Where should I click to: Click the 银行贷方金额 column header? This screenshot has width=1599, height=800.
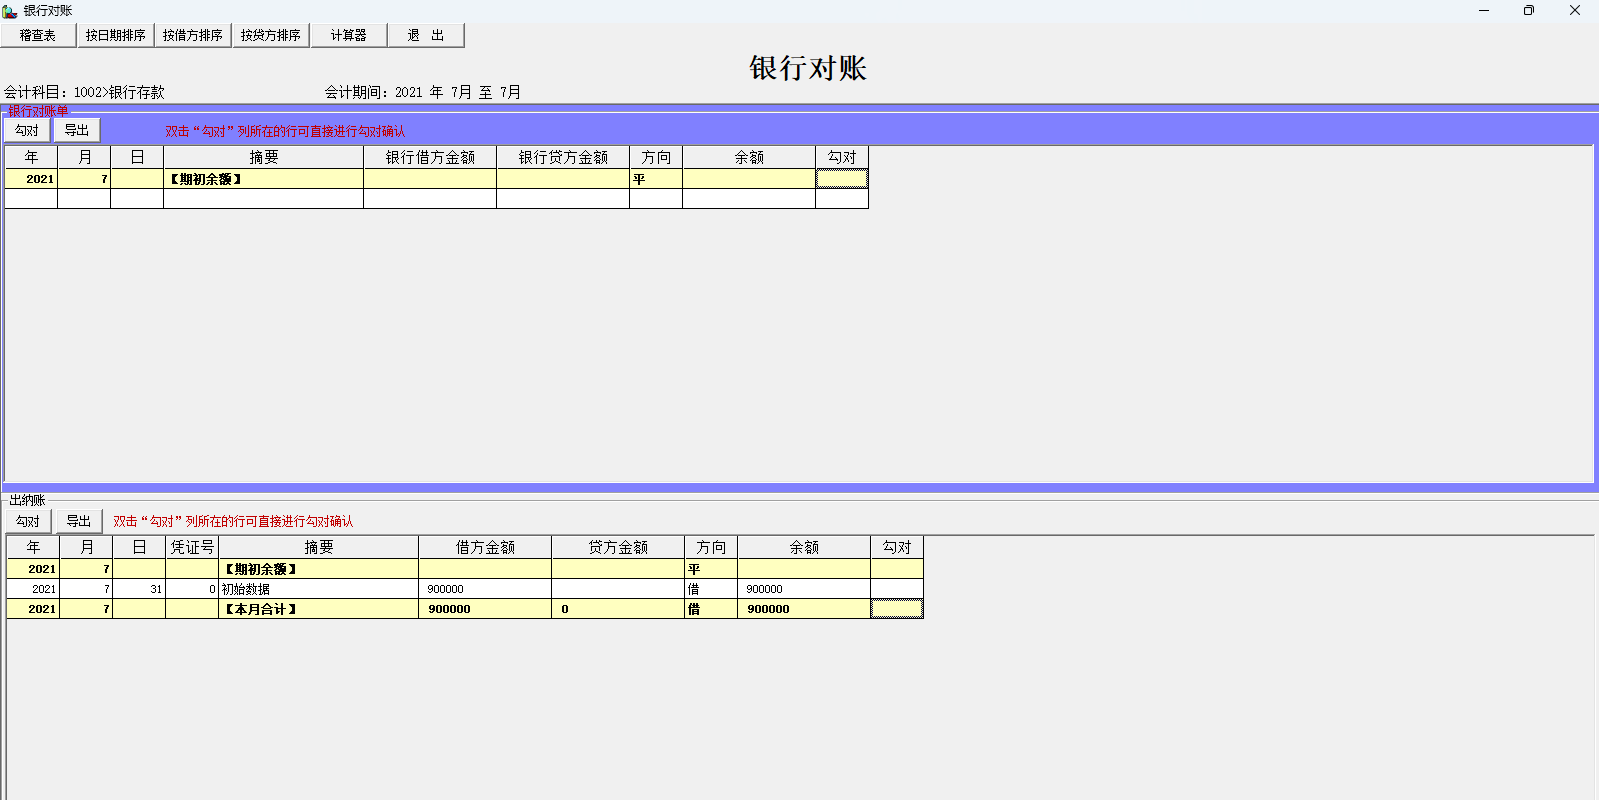click(x=563, y=157)
